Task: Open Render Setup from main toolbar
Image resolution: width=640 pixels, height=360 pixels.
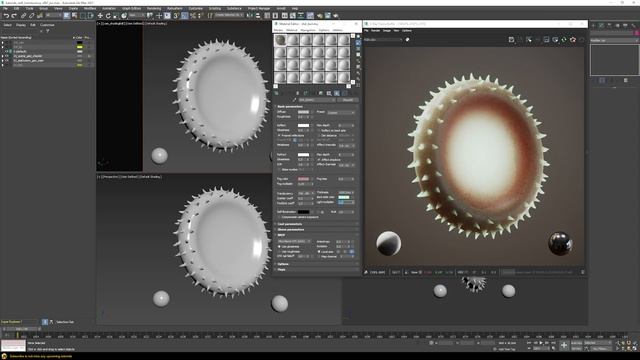Action: (319, 16)
